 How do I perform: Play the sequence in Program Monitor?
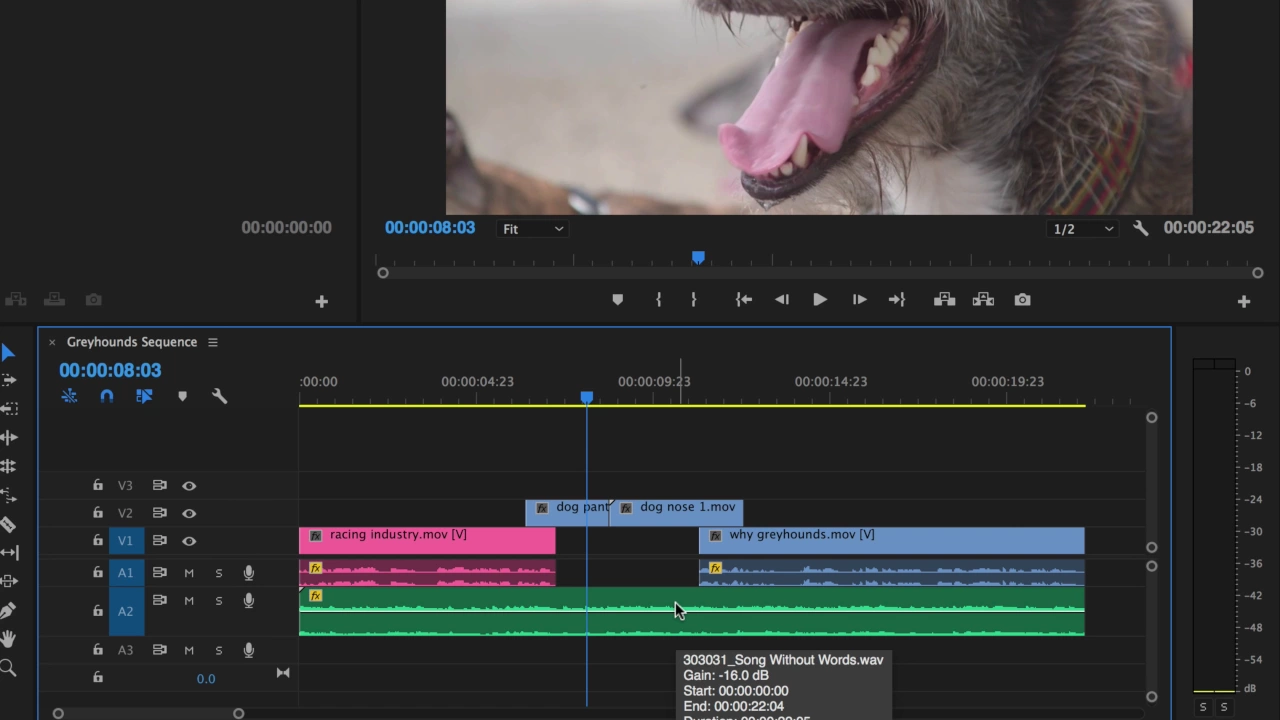[819, 300]
